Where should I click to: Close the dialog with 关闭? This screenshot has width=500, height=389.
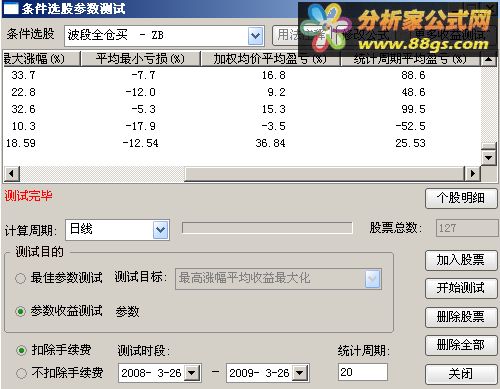461,374
